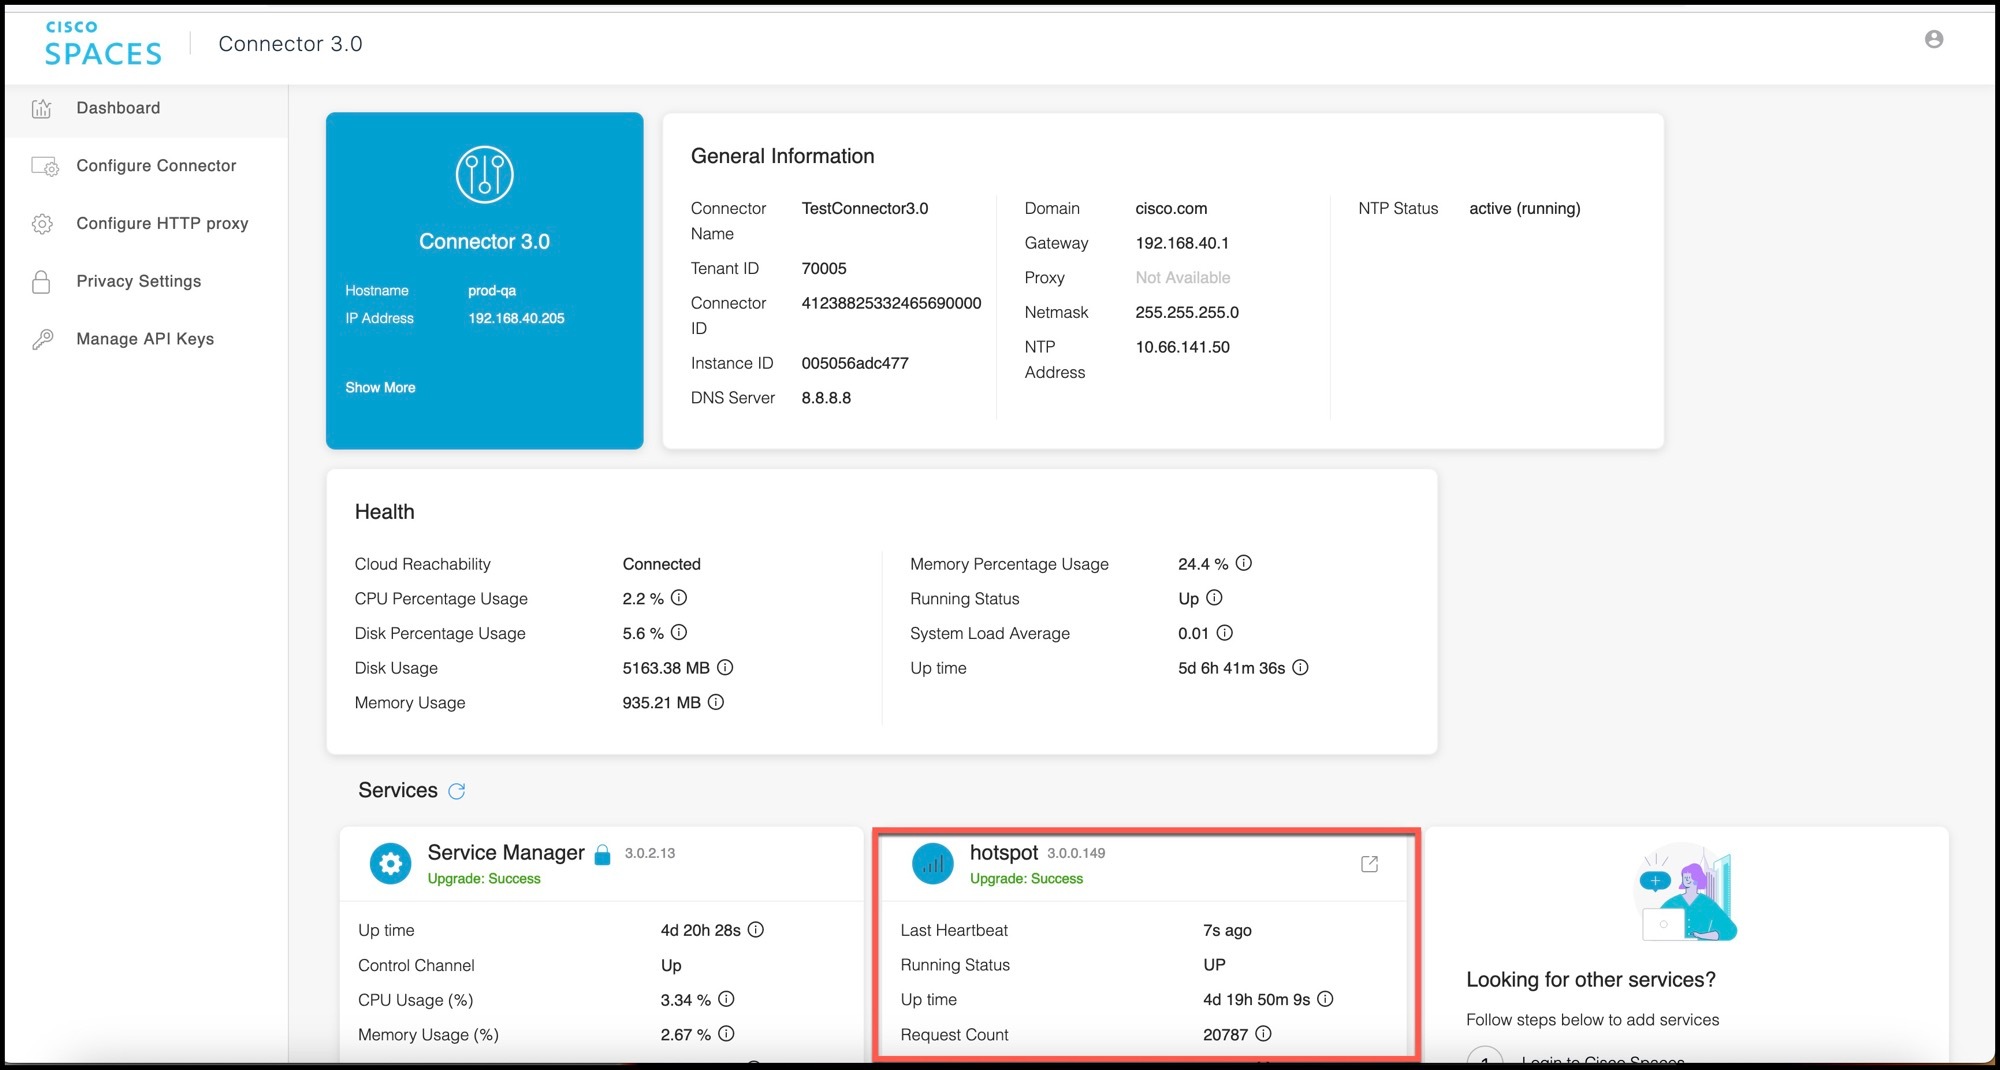Image resolution: width=2000 pixels, height=1070 pixels.
Task: Click the user profile icon top right
Action: (x=1934, y=39)
